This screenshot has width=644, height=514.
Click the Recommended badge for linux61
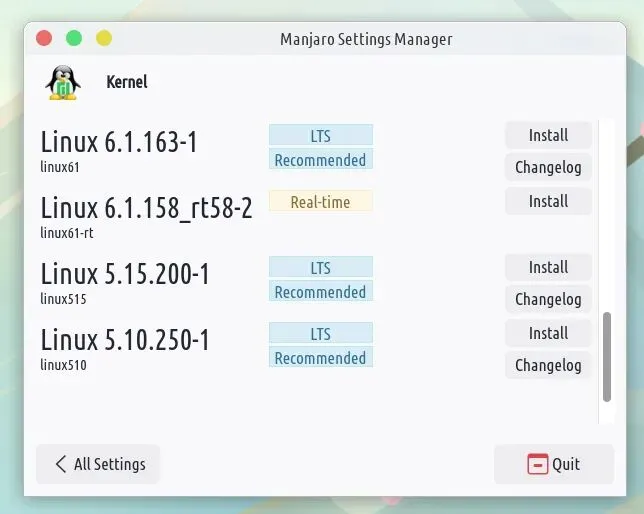321,159
